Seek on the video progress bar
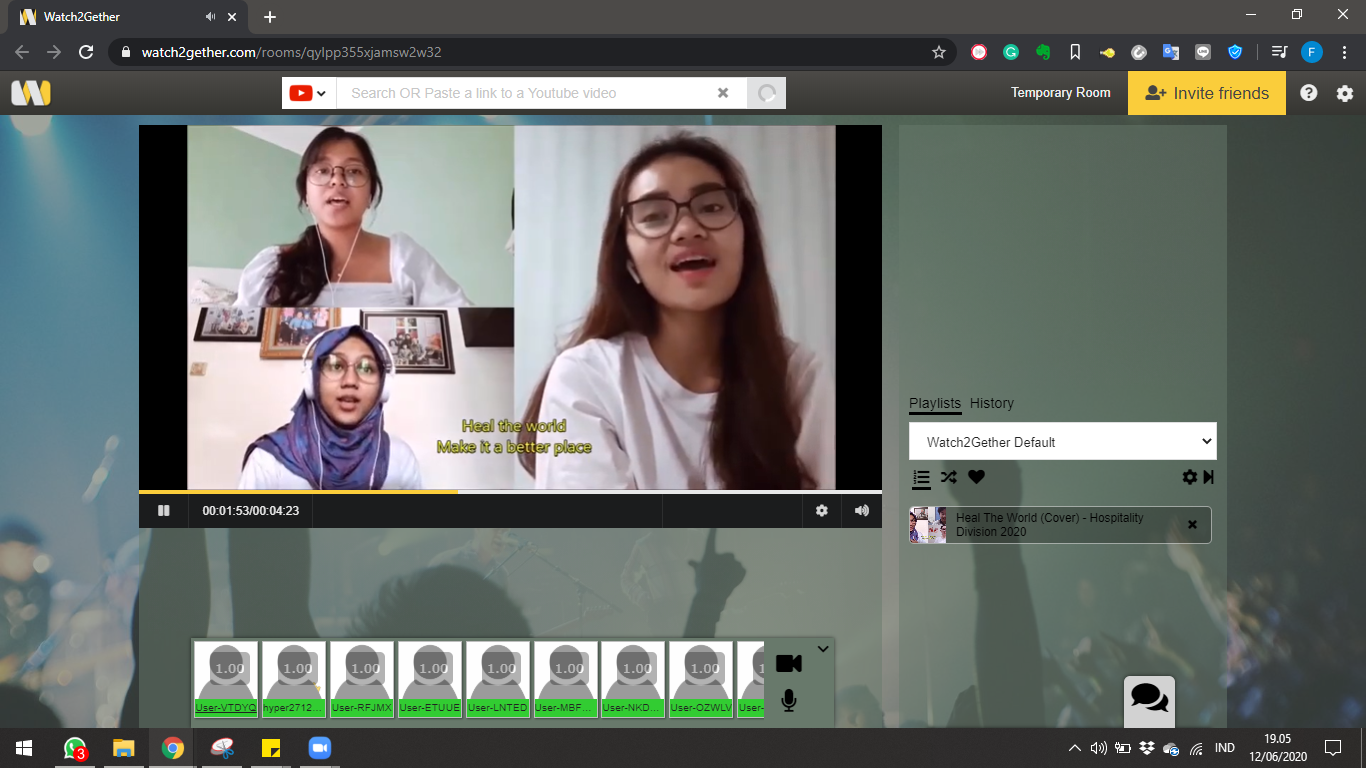1366x768 pixels. [600, 491]
